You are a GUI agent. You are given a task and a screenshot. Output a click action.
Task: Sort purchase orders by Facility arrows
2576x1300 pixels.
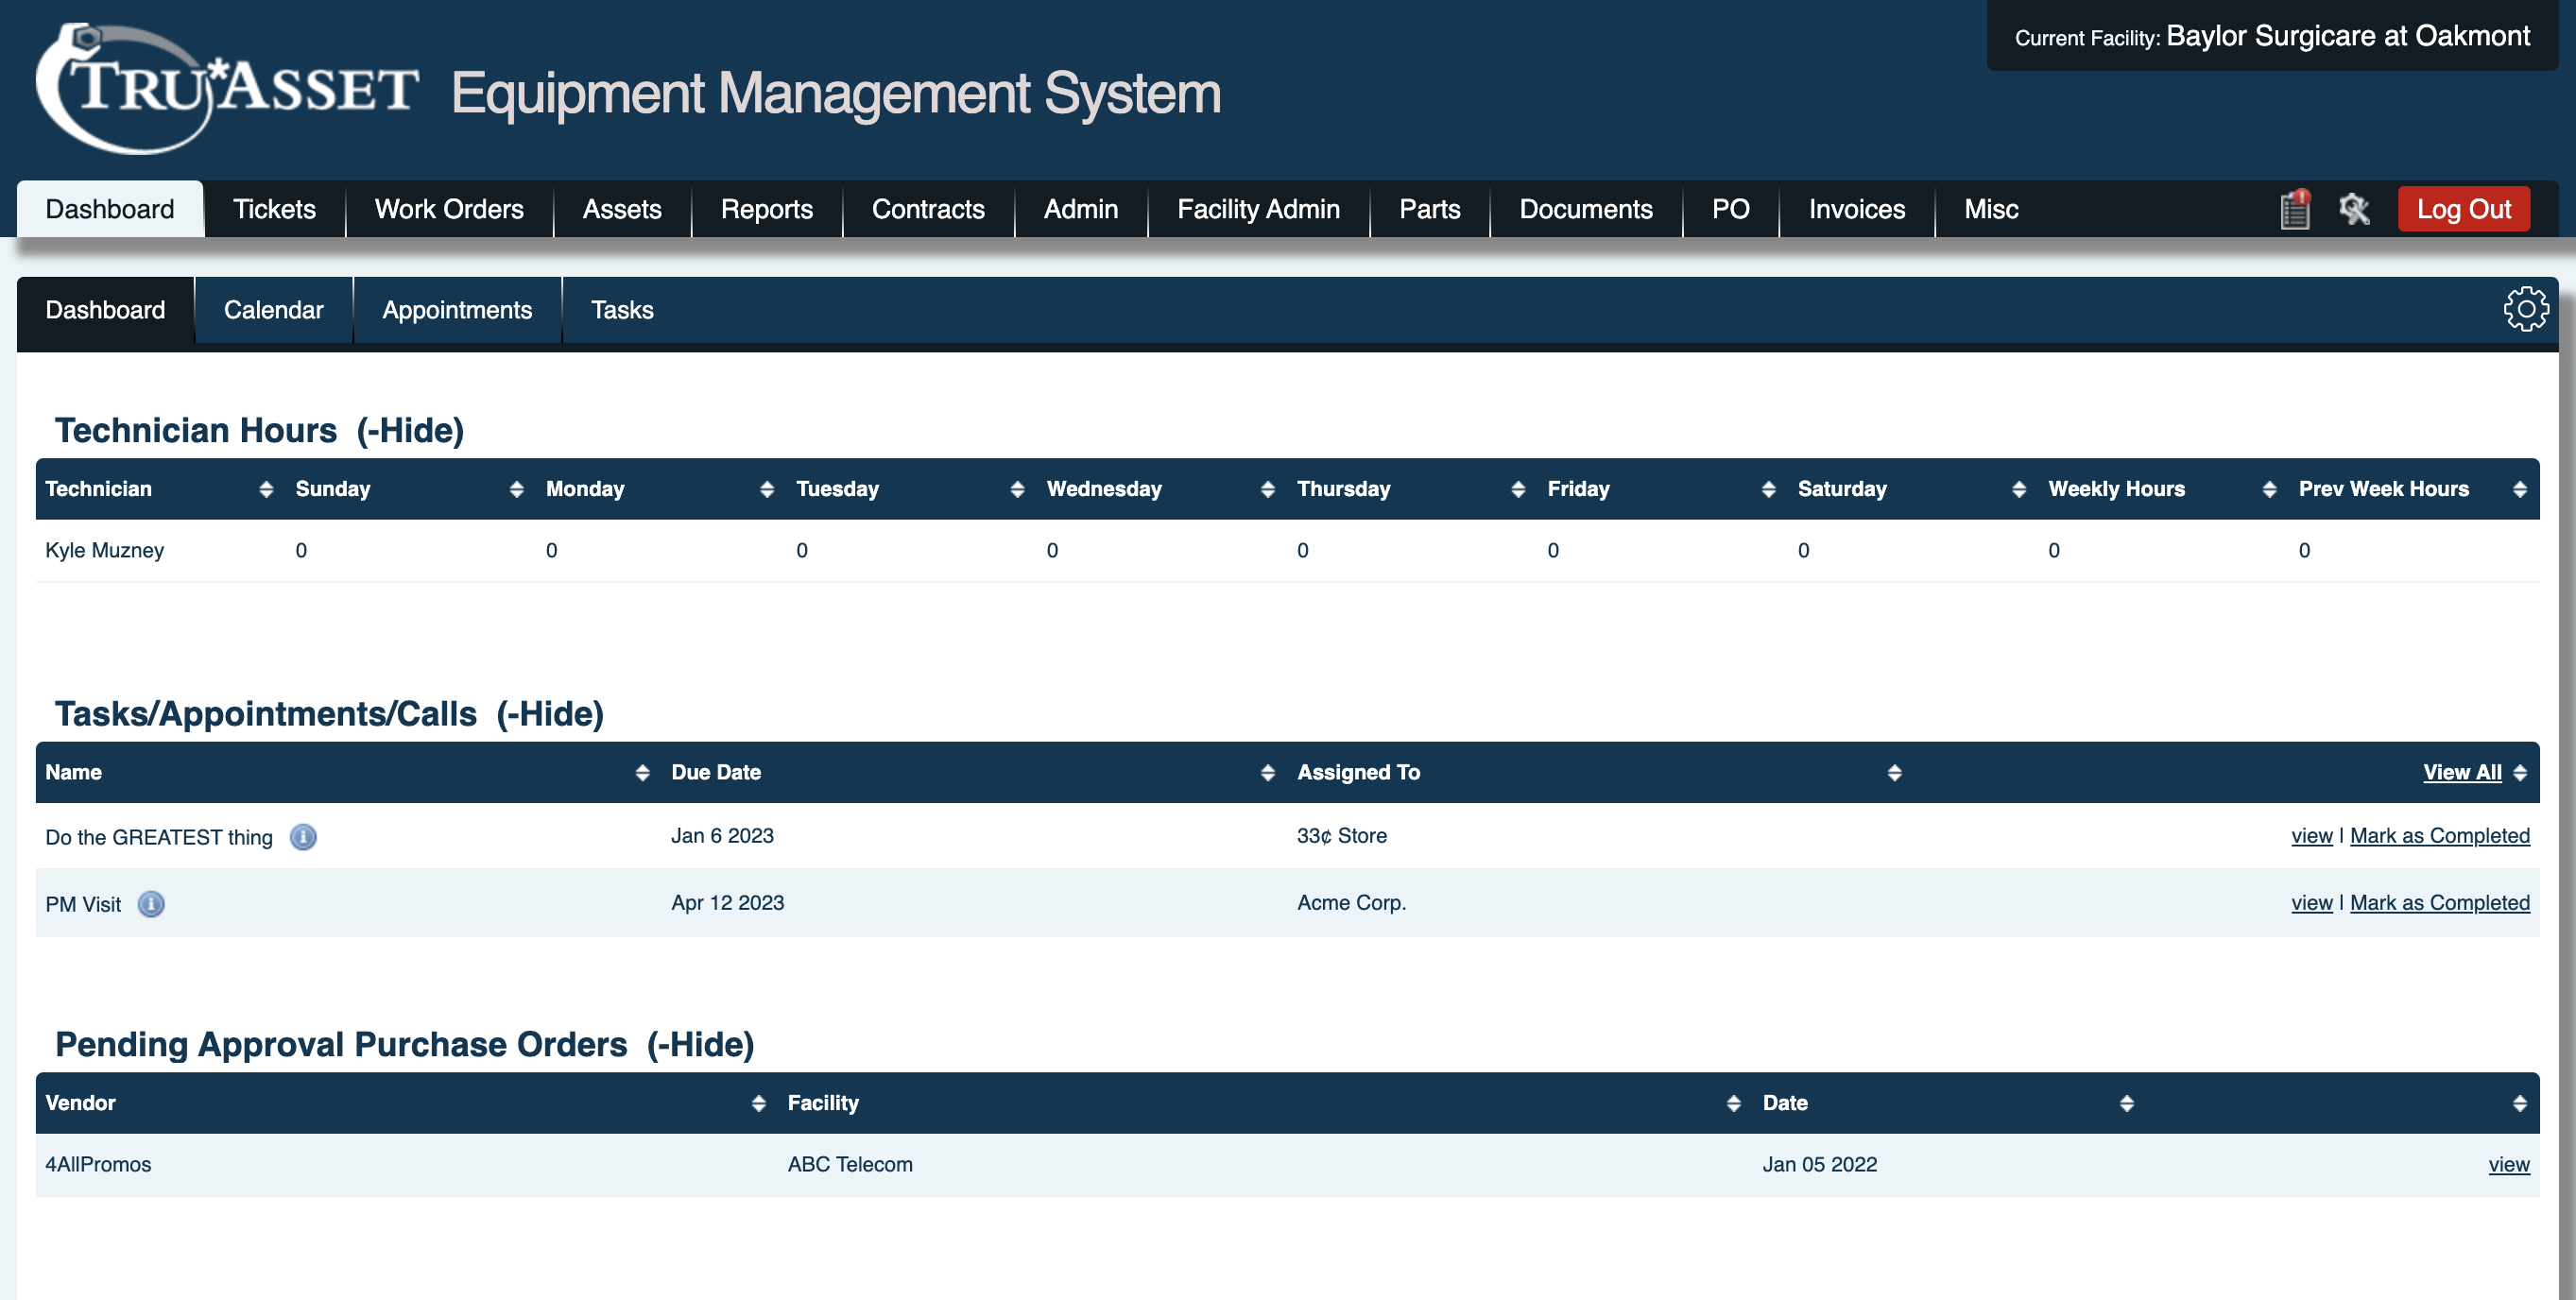[x=1734, y=1103]
